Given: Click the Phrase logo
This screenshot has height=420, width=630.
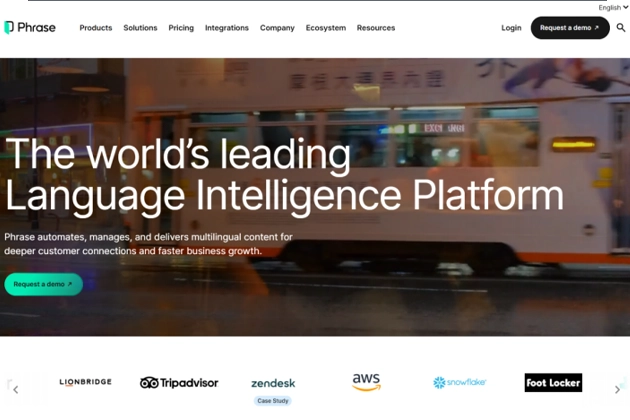Looking at the screenshot, I should 30,27.
